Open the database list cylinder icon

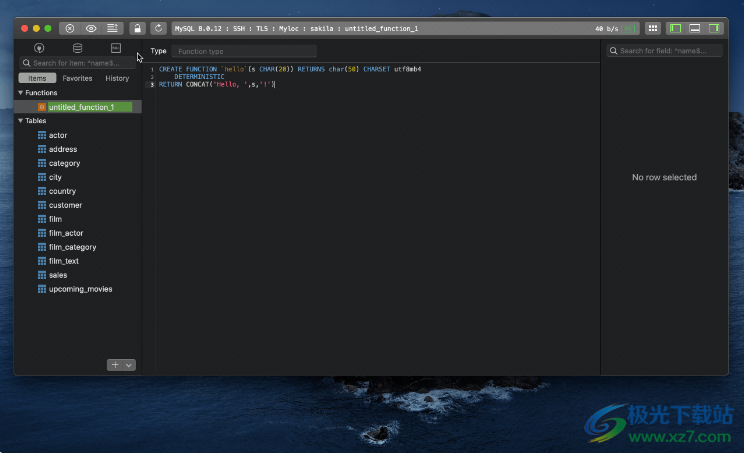click(x=77, y=48)
